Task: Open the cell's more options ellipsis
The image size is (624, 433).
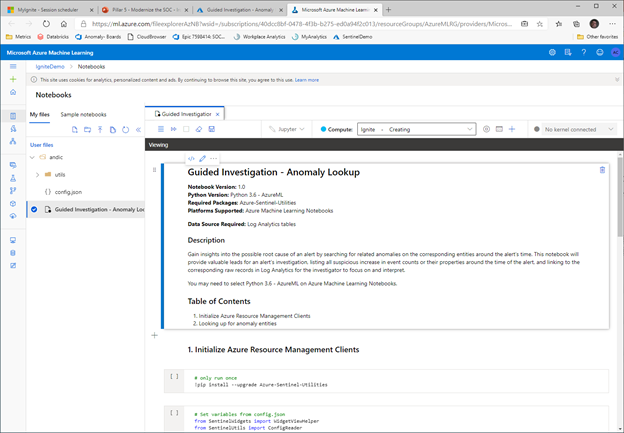Action: click(x=214, y=158)
